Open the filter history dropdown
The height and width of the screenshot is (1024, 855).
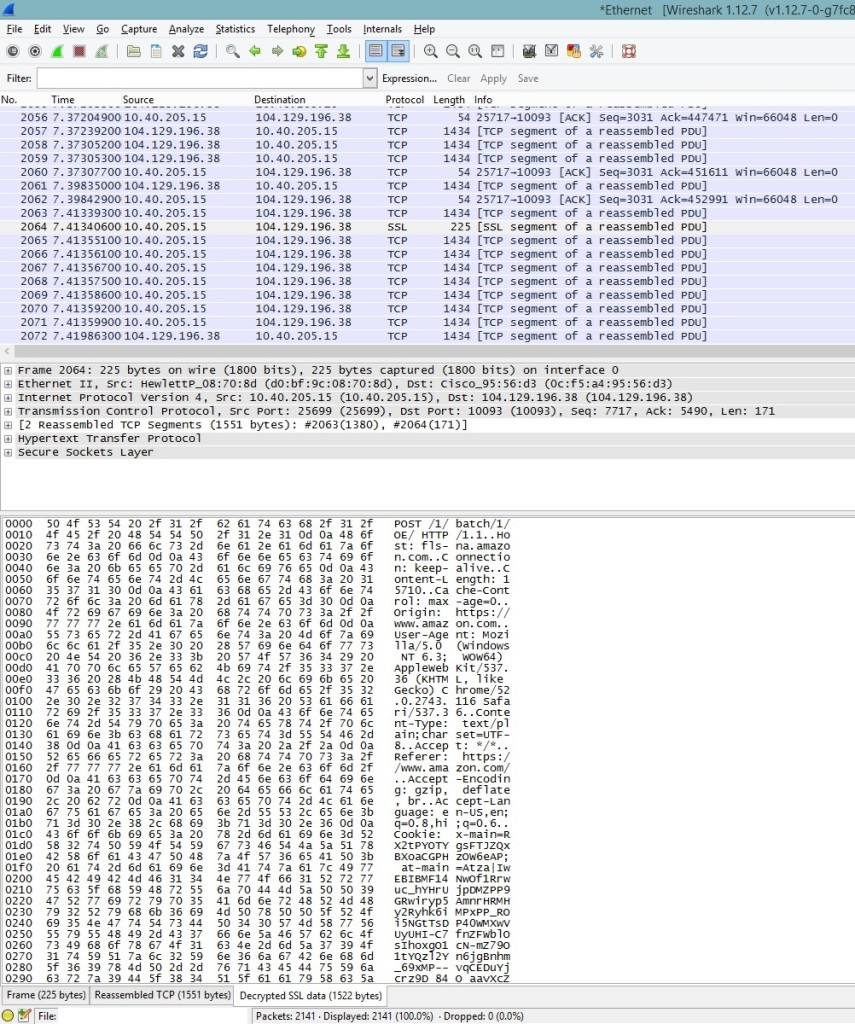369,78
